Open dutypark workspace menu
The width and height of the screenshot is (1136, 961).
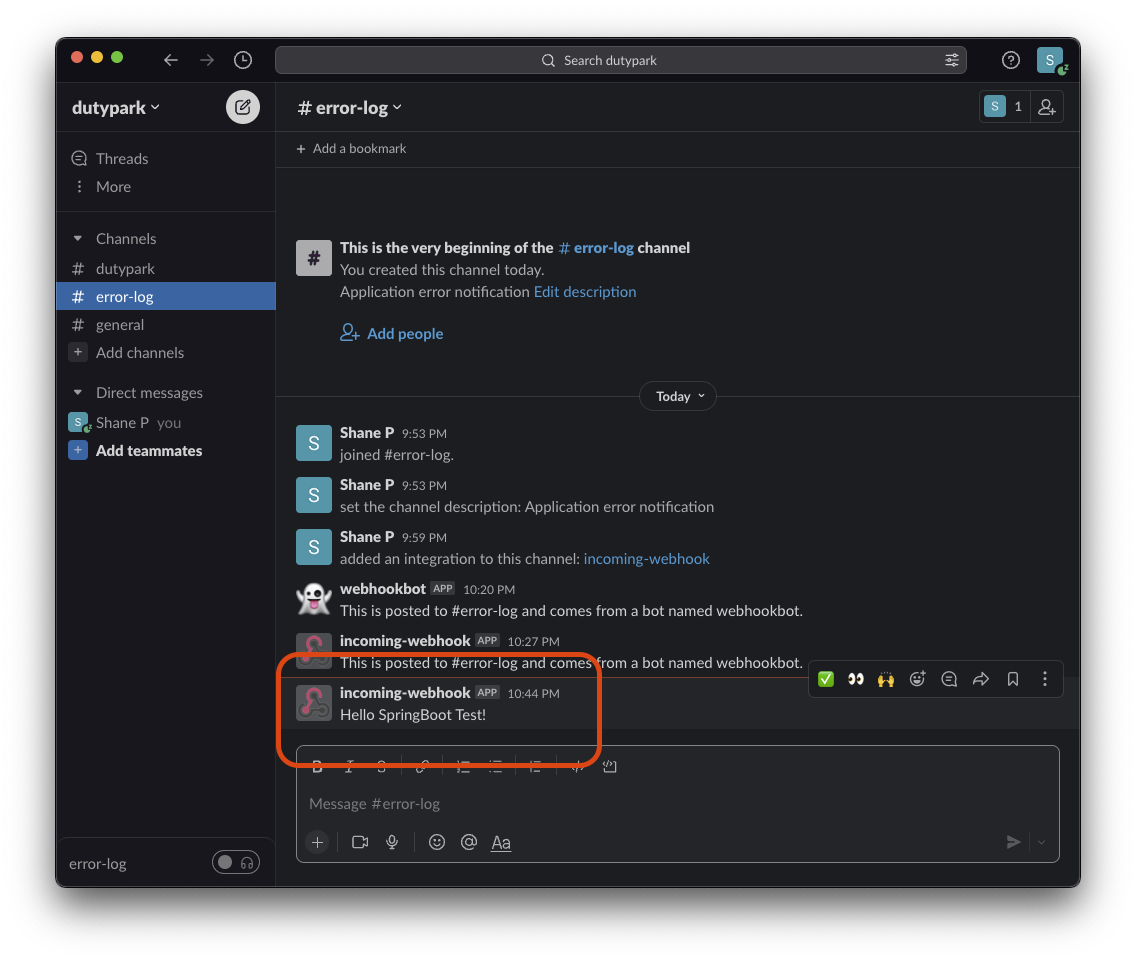(116, 107)
